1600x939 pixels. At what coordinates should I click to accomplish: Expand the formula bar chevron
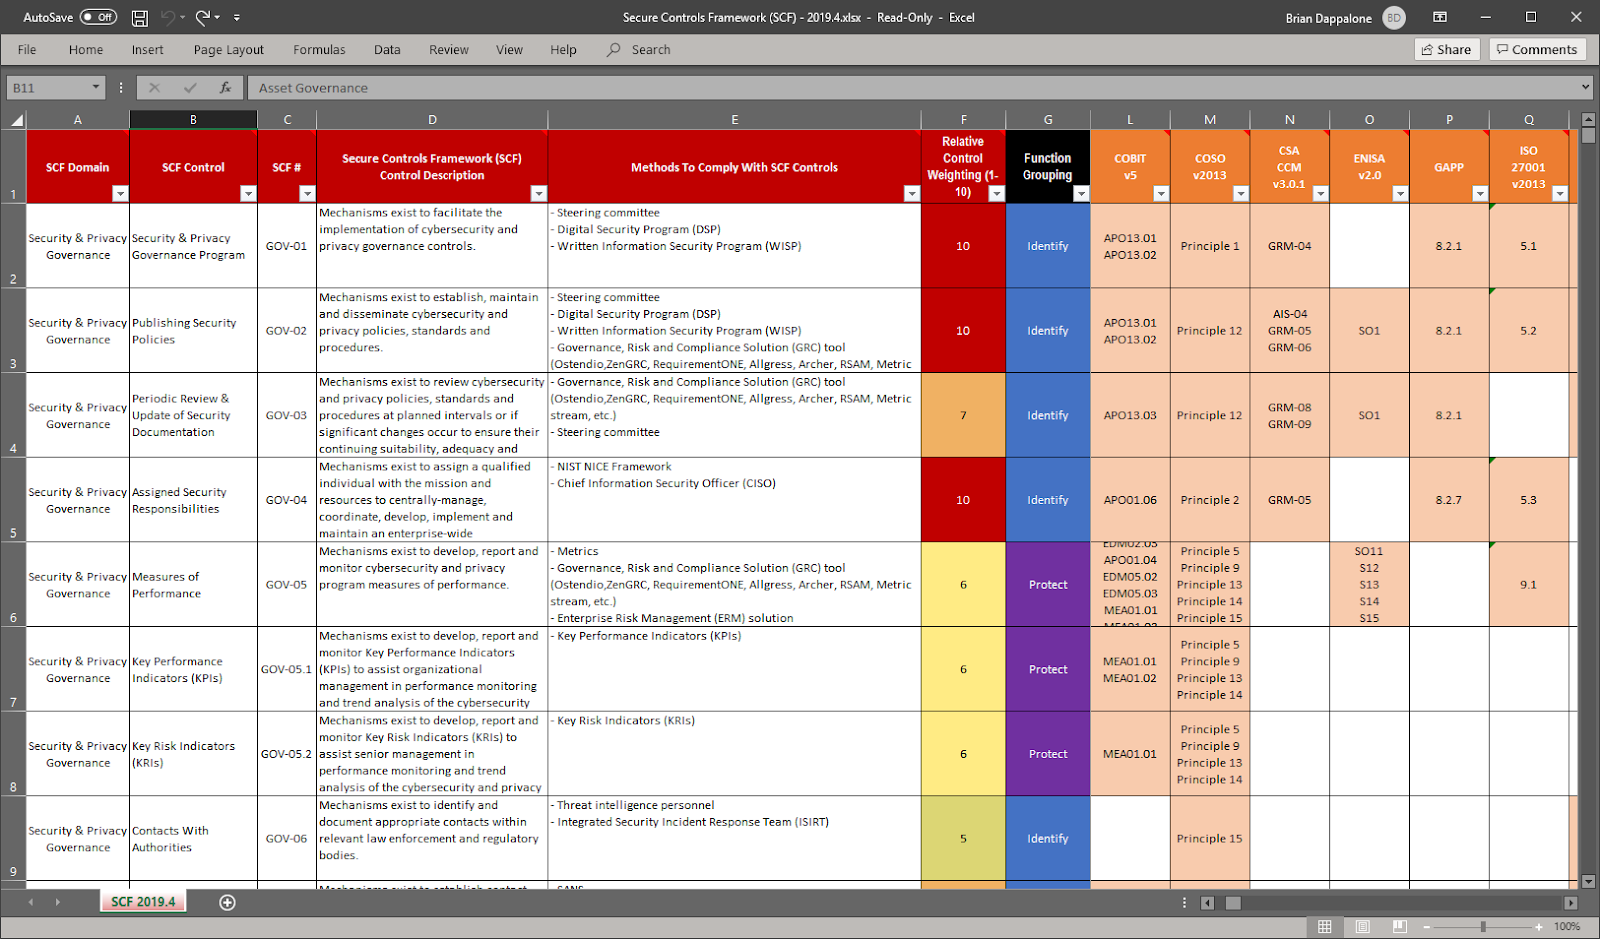tap(1585, 88)
